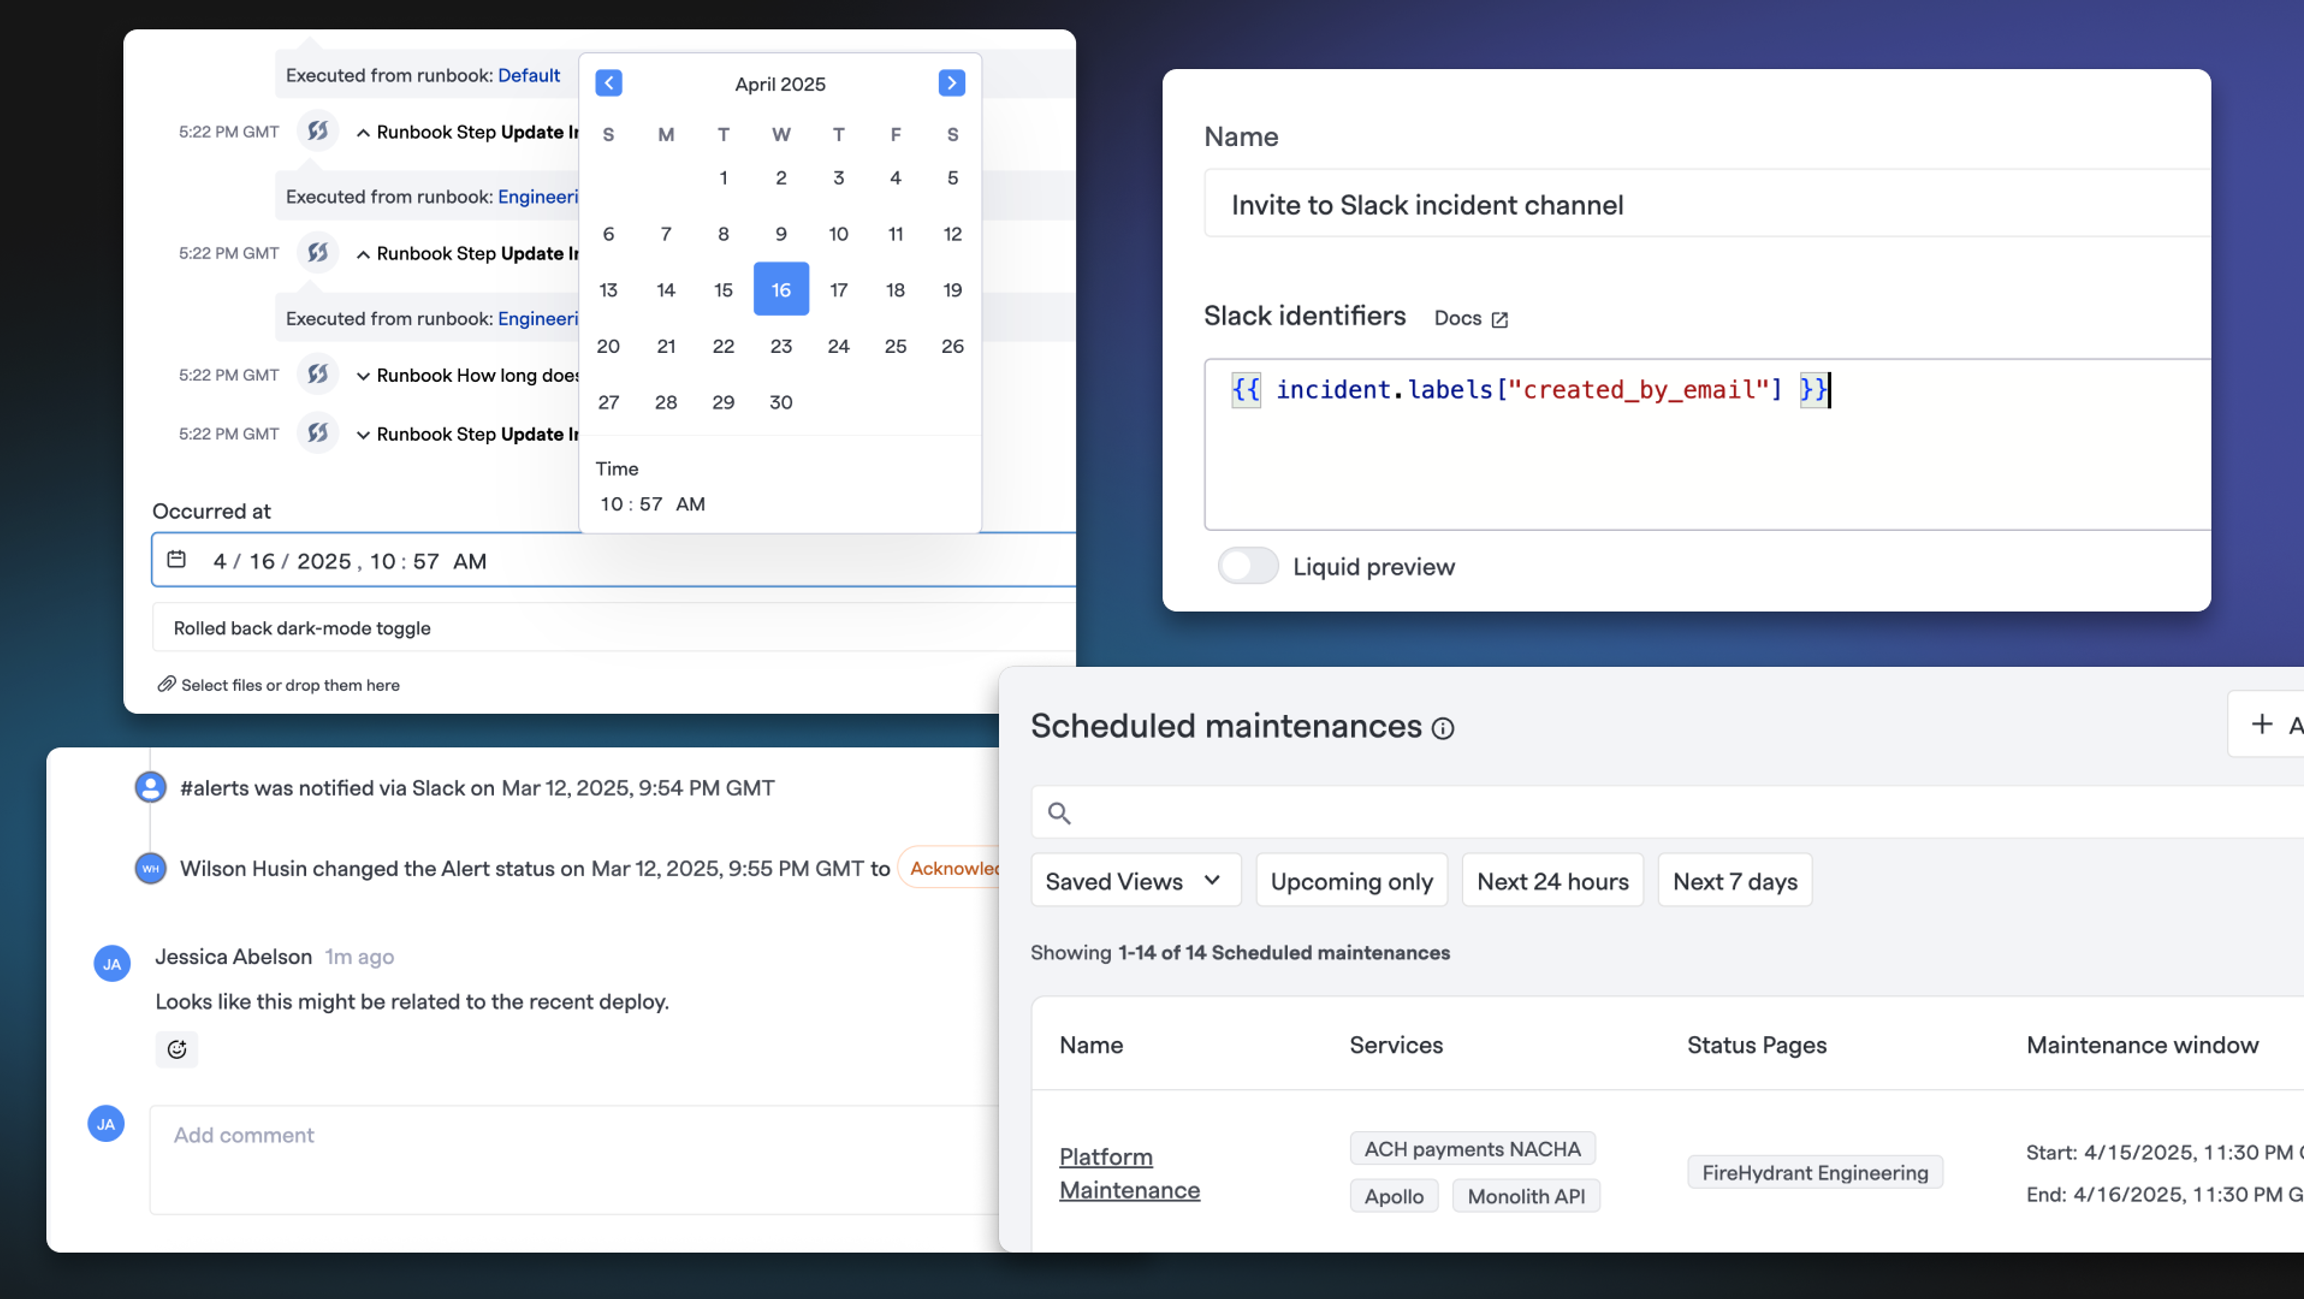2304x1299 pixels.
Task: Click Select files or drop them here
Action: [x=290, y=685]
